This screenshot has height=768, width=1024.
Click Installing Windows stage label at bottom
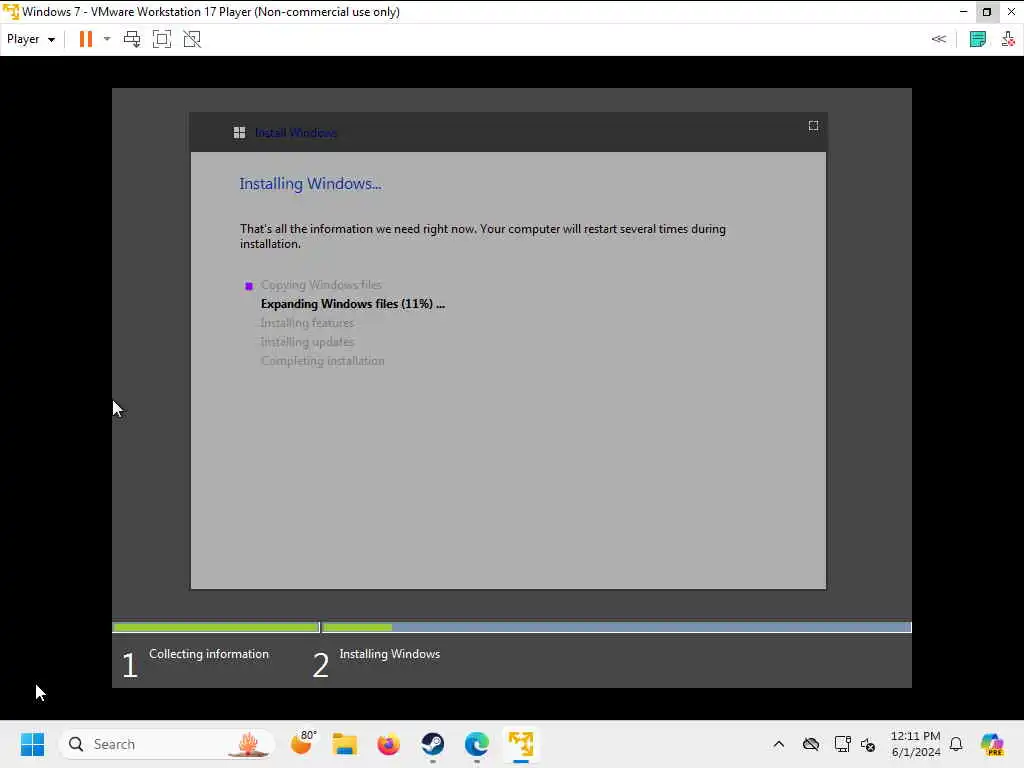click(x=390, y=654)
